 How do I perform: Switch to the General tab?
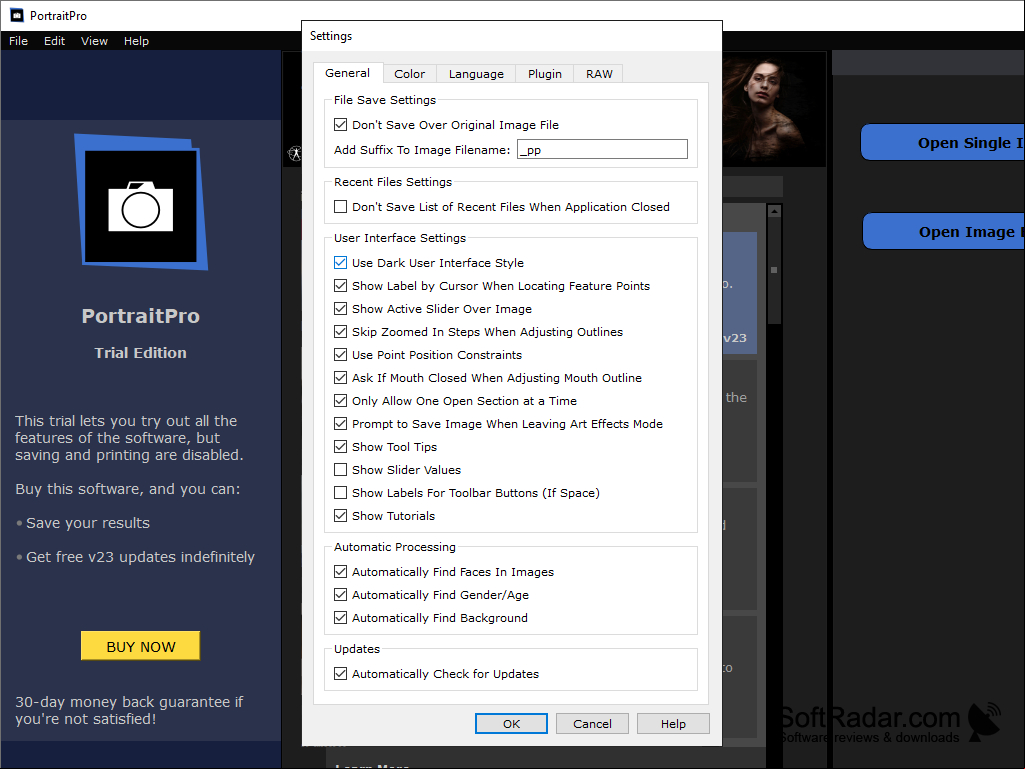348,73
